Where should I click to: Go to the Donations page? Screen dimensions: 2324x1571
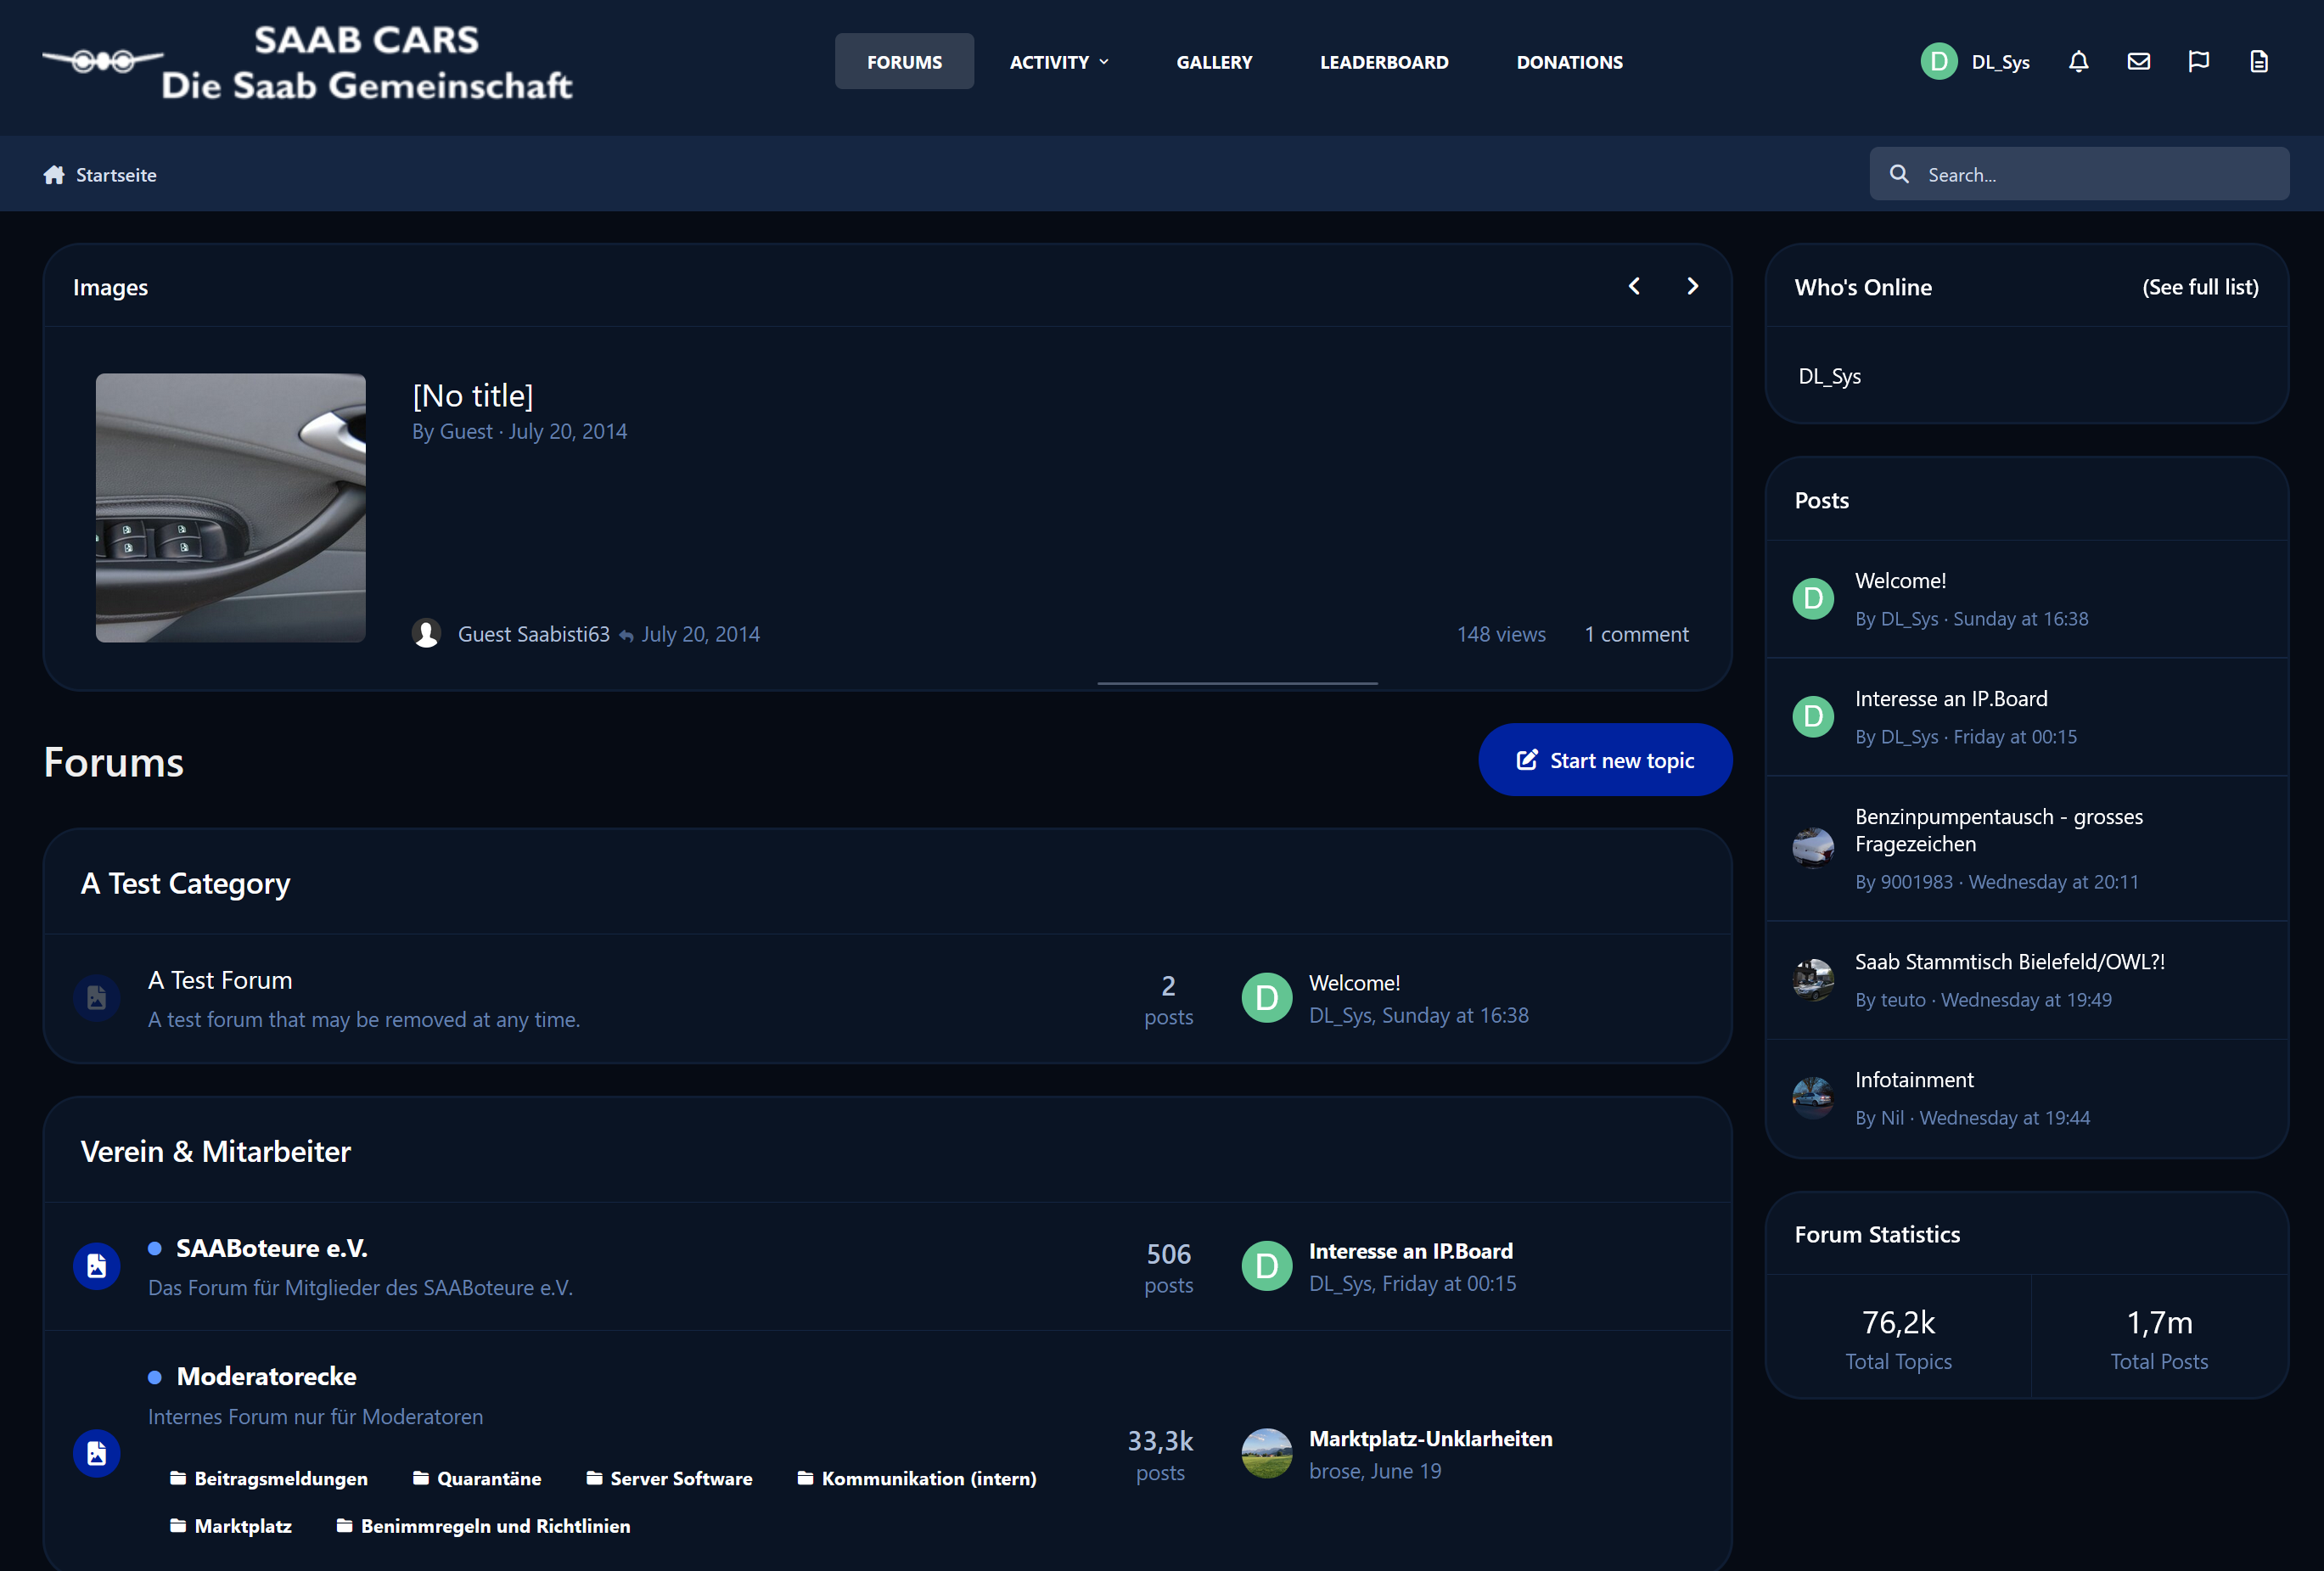1569,62
